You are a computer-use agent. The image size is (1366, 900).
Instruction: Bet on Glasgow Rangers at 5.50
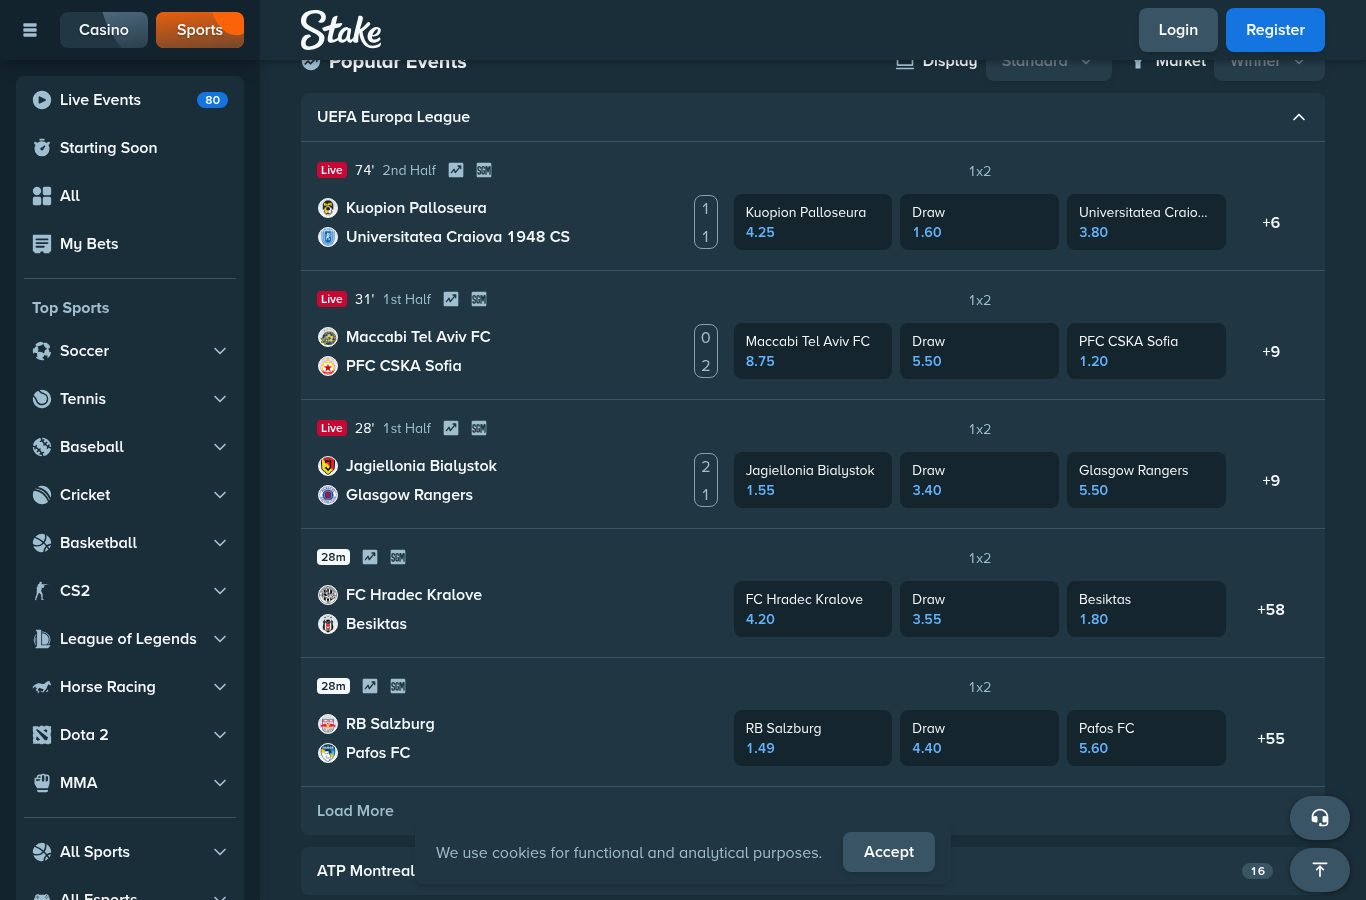[1146, 480]
